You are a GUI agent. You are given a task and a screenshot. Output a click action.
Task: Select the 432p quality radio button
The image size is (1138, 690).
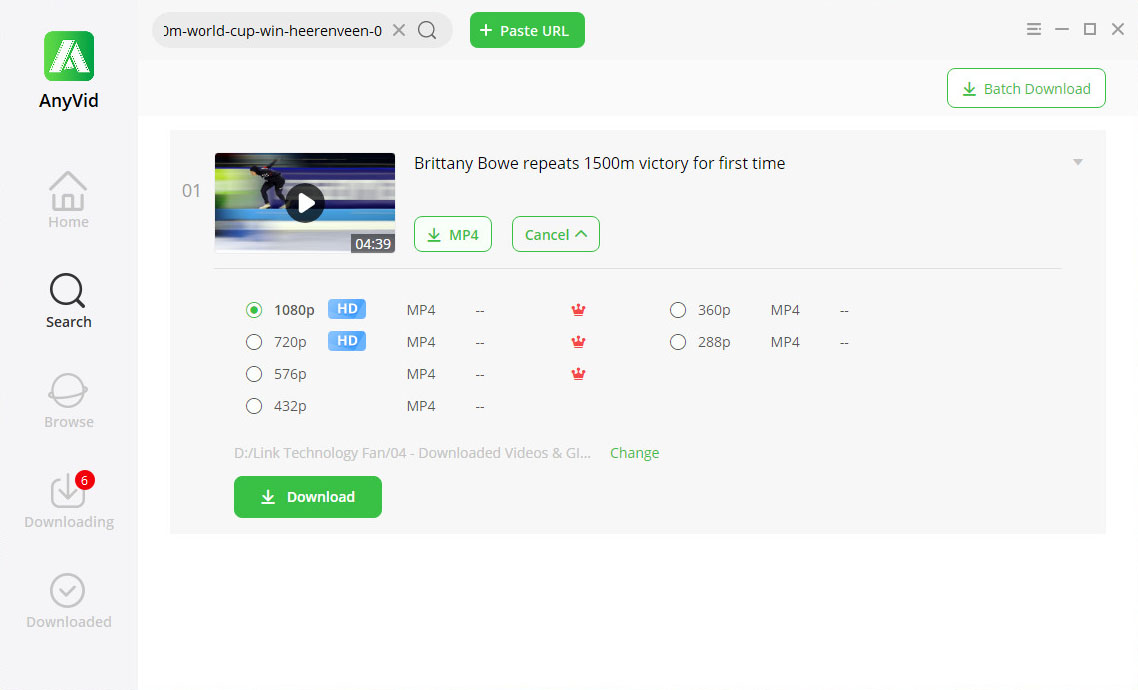pyautogui.click(x=254, y=406)
